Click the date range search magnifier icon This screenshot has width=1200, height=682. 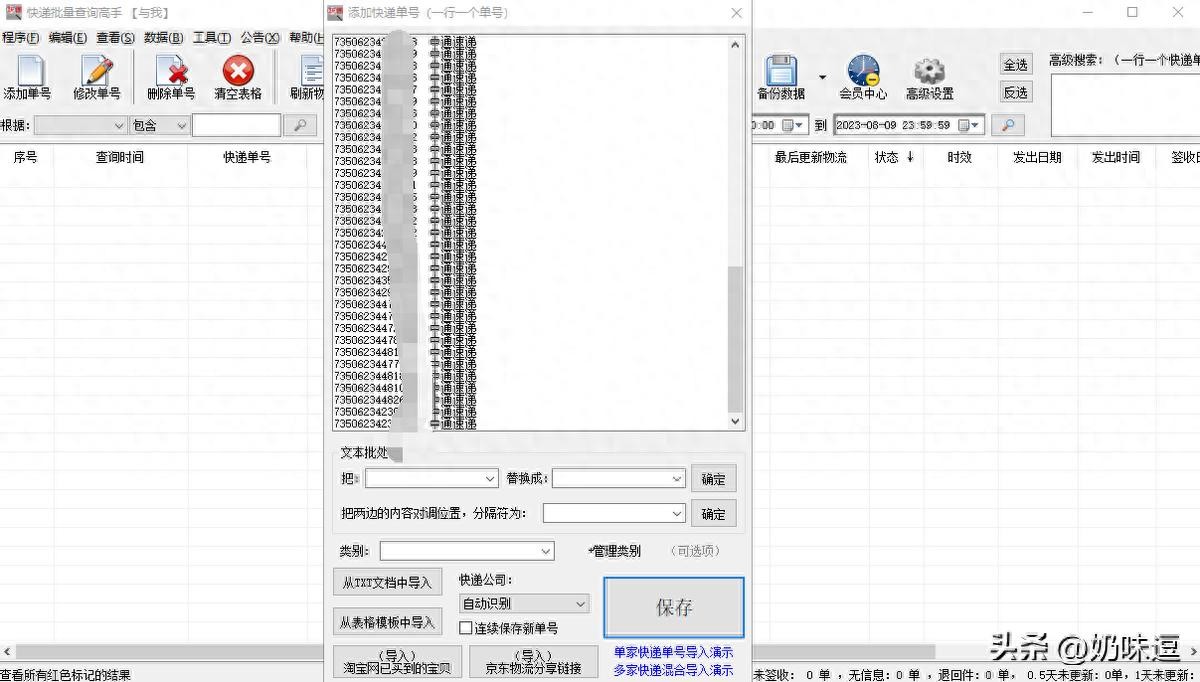(x=1008, y=125)
